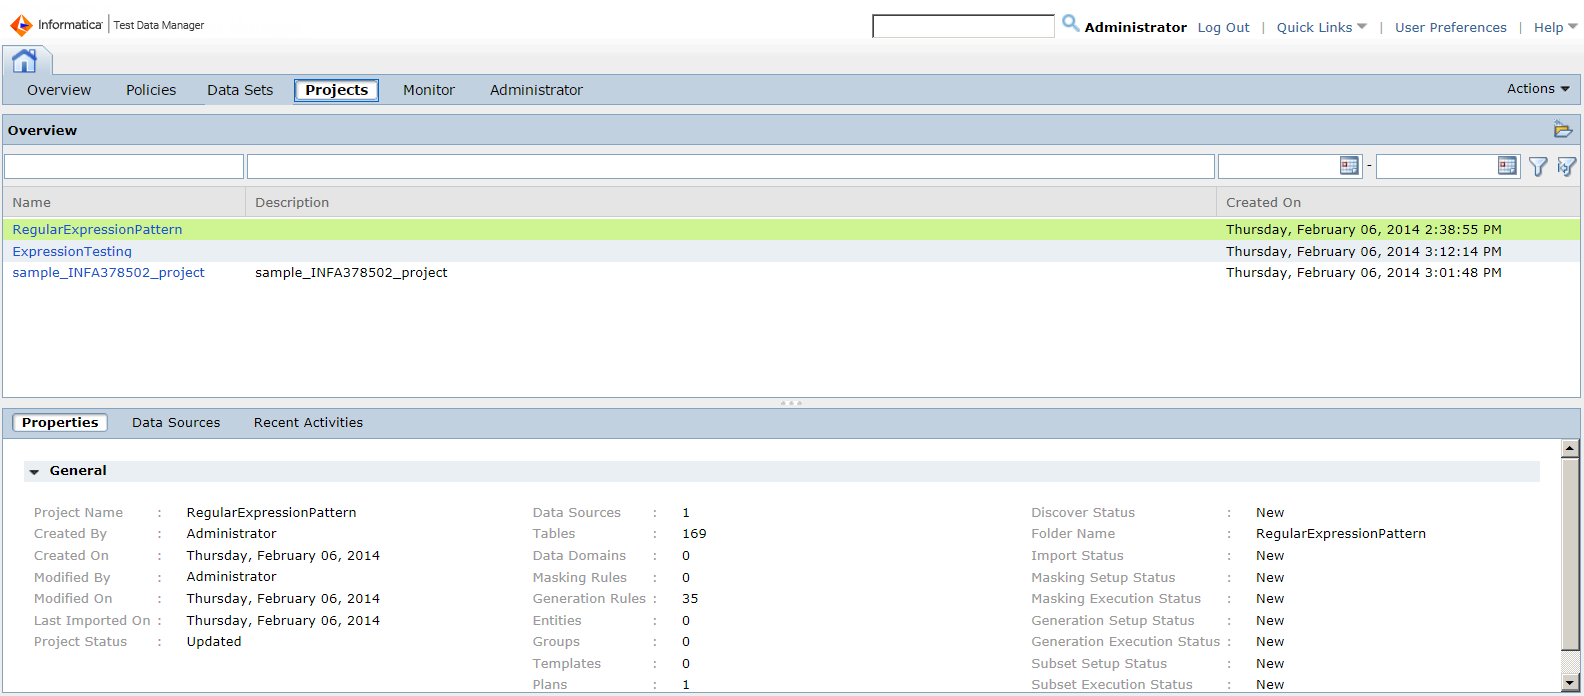1584x696 pixels.
Task: Click the Created By value Administrator
Action: [x=231, y=534]
